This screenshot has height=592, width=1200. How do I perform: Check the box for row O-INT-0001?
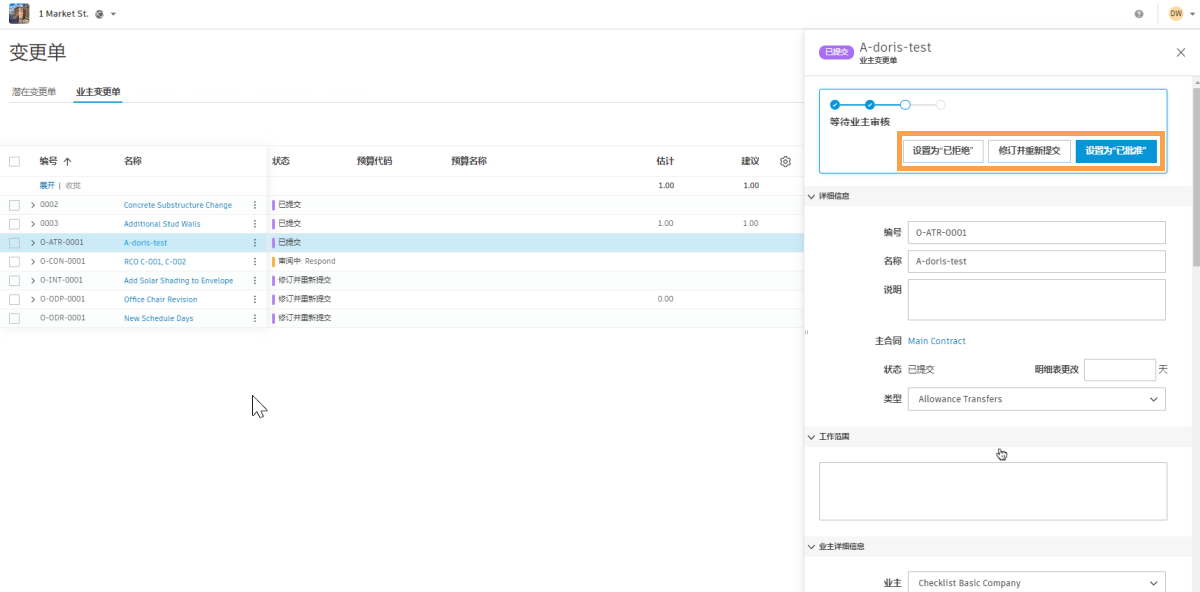coord(14,281)
